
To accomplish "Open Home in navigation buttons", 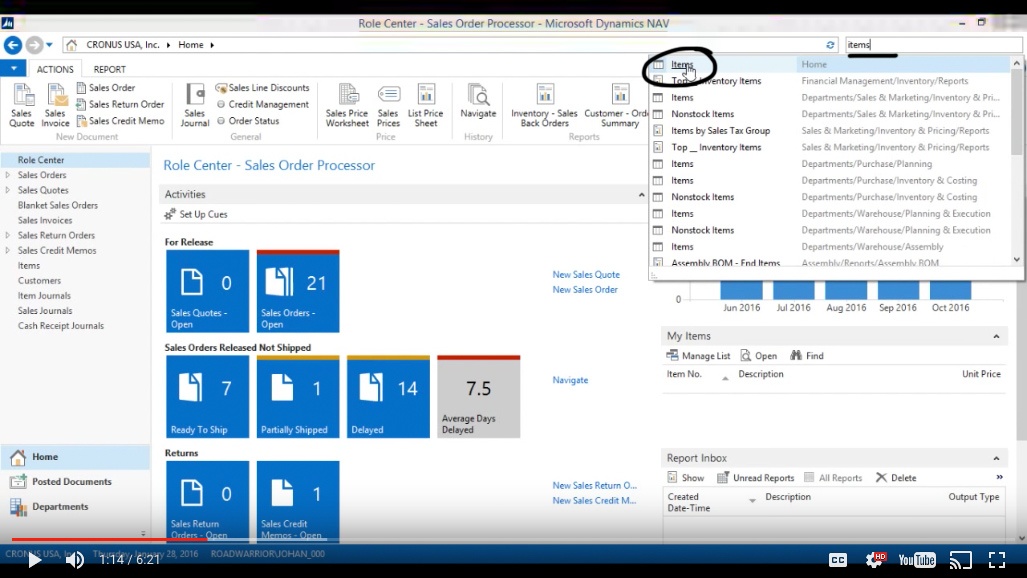I will (75, 457).
